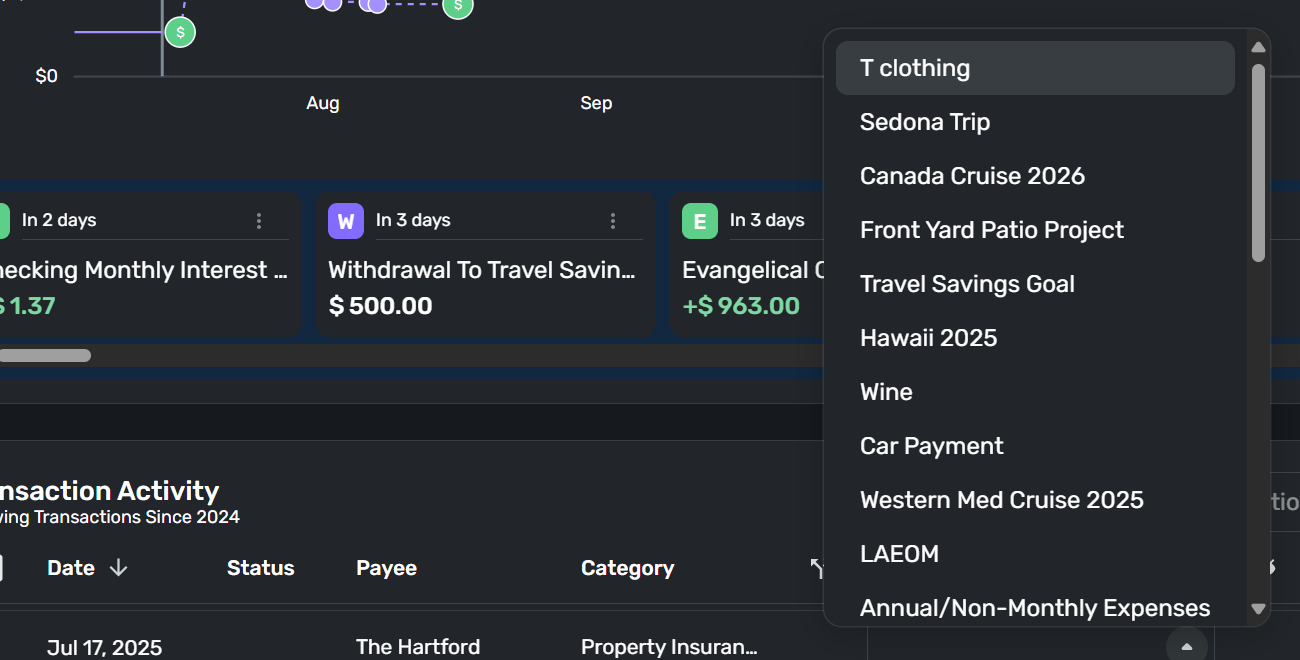Collapse dropdown using round caret button
This screenshot has height=660, width=1300.
click(x=1187, y=646)
